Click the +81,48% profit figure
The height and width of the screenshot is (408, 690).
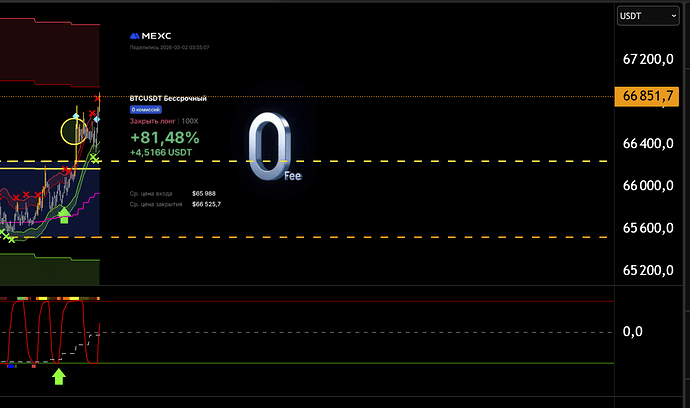[164, 137]
